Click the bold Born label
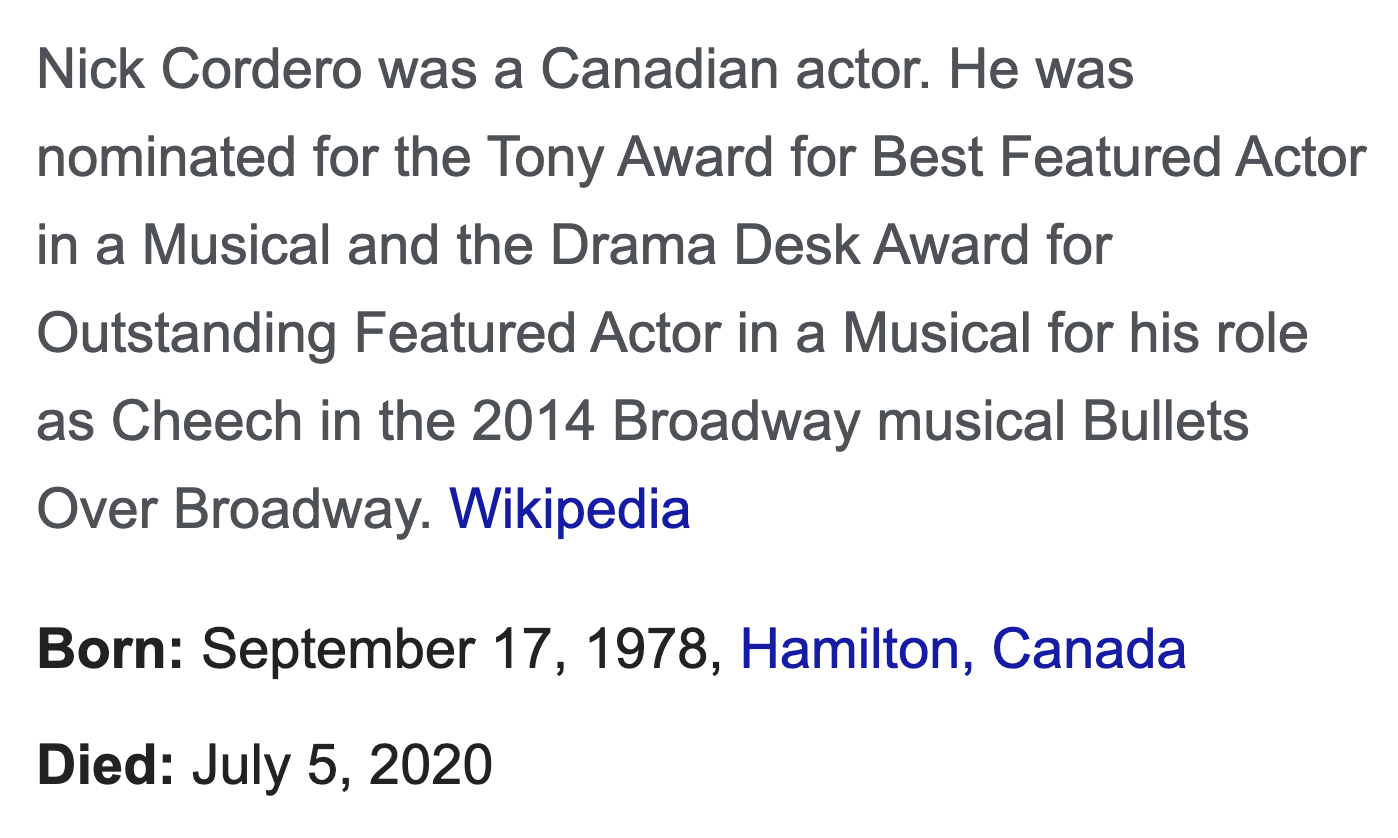This screenshot has width=1398, height=838. coord(111,648)
